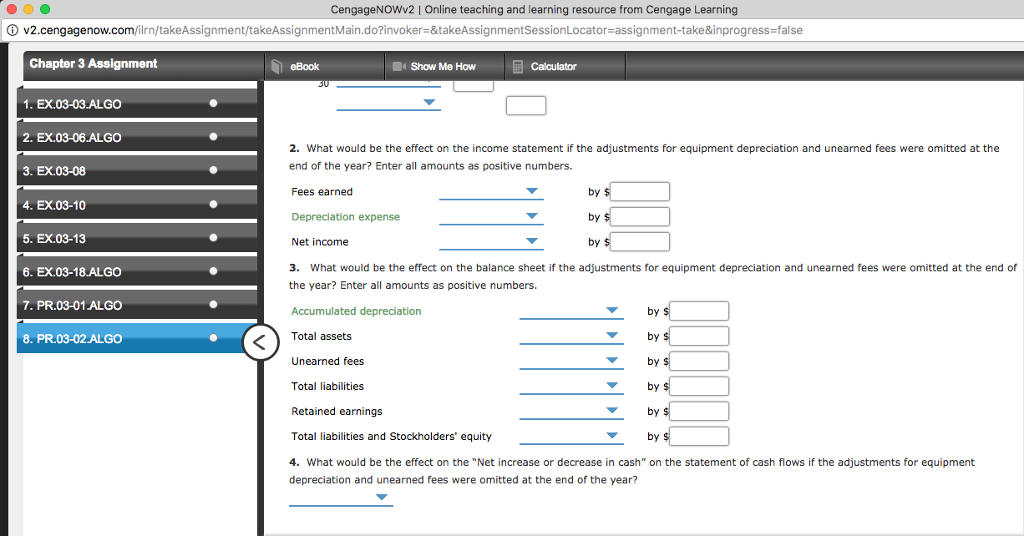Screen dimensions: 1024x536
Task: Click the Depreciation expense amount field
Action: coord(640,217)
